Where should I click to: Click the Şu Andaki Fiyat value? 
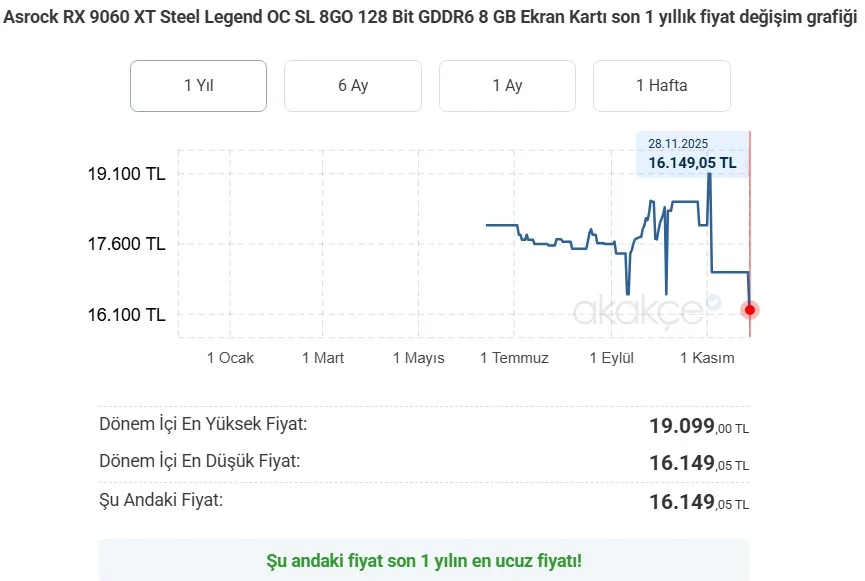698,501
